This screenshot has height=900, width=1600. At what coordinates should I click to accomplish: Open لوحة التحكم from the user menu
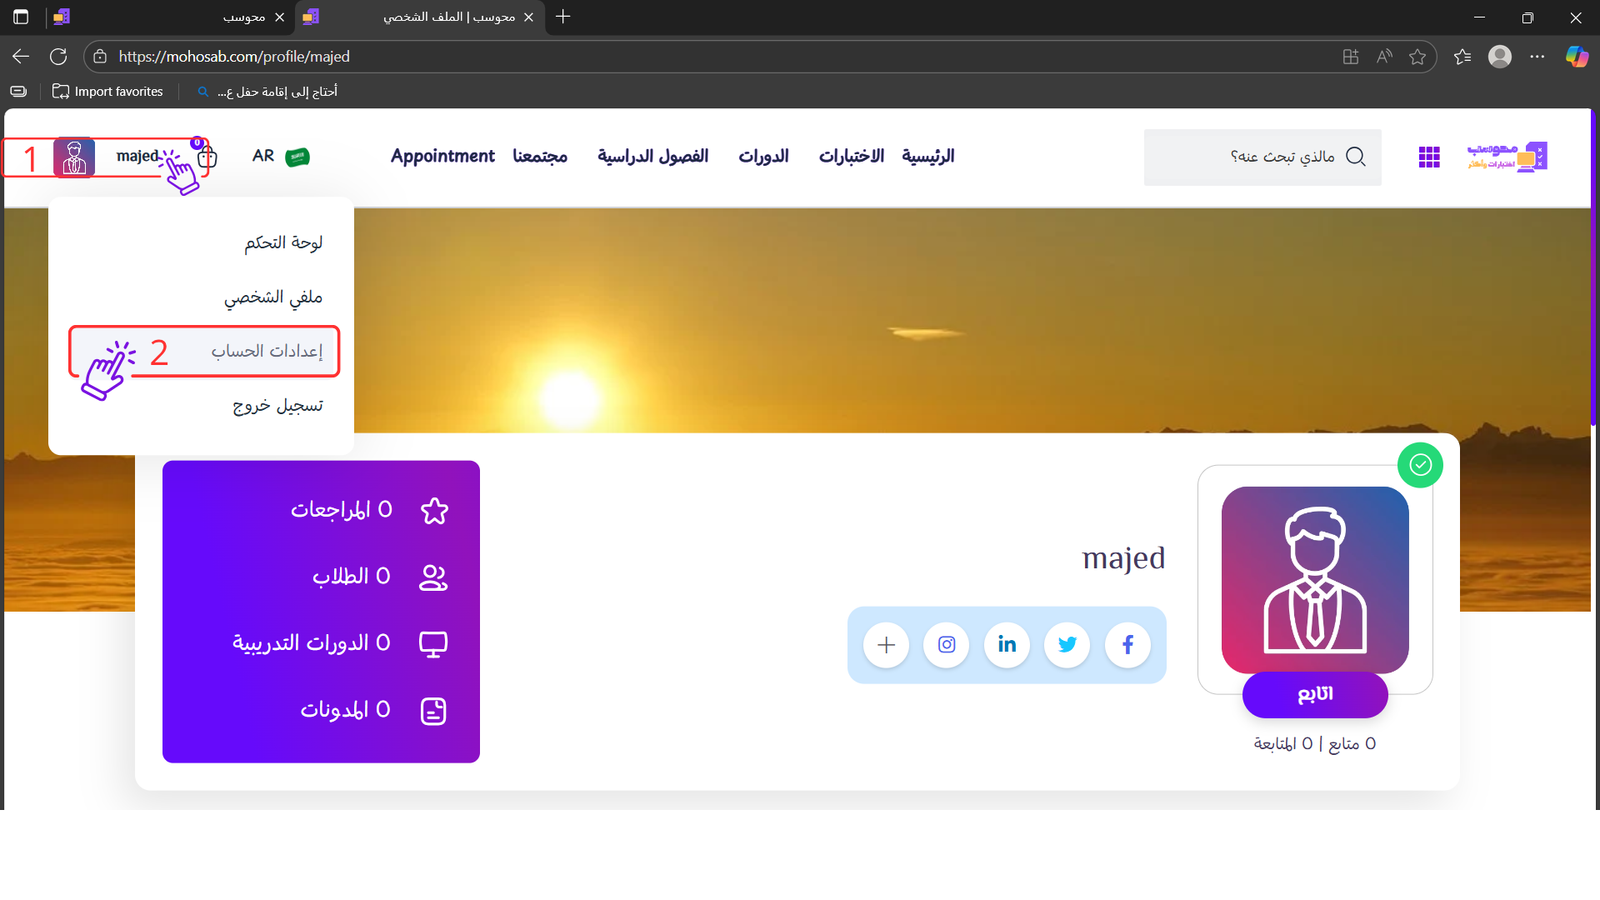[283, 243]
